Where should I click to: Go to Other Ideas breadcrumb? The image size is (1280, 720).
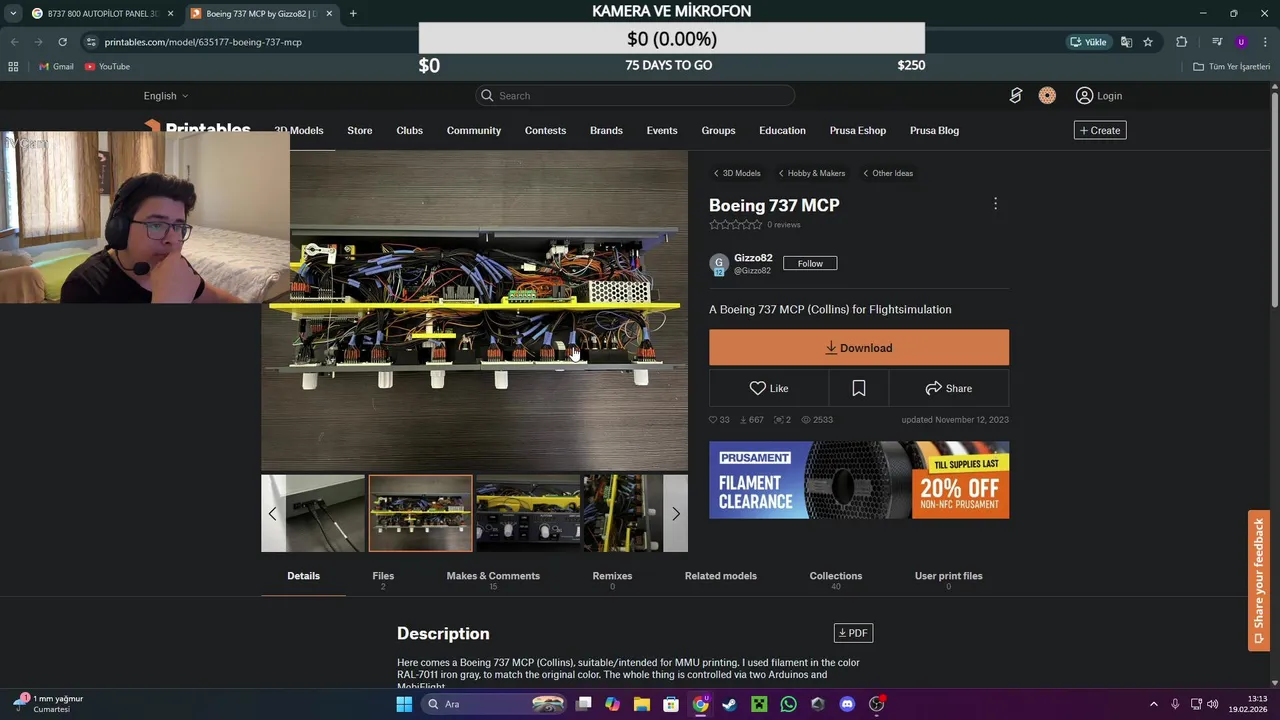(888, 173)
